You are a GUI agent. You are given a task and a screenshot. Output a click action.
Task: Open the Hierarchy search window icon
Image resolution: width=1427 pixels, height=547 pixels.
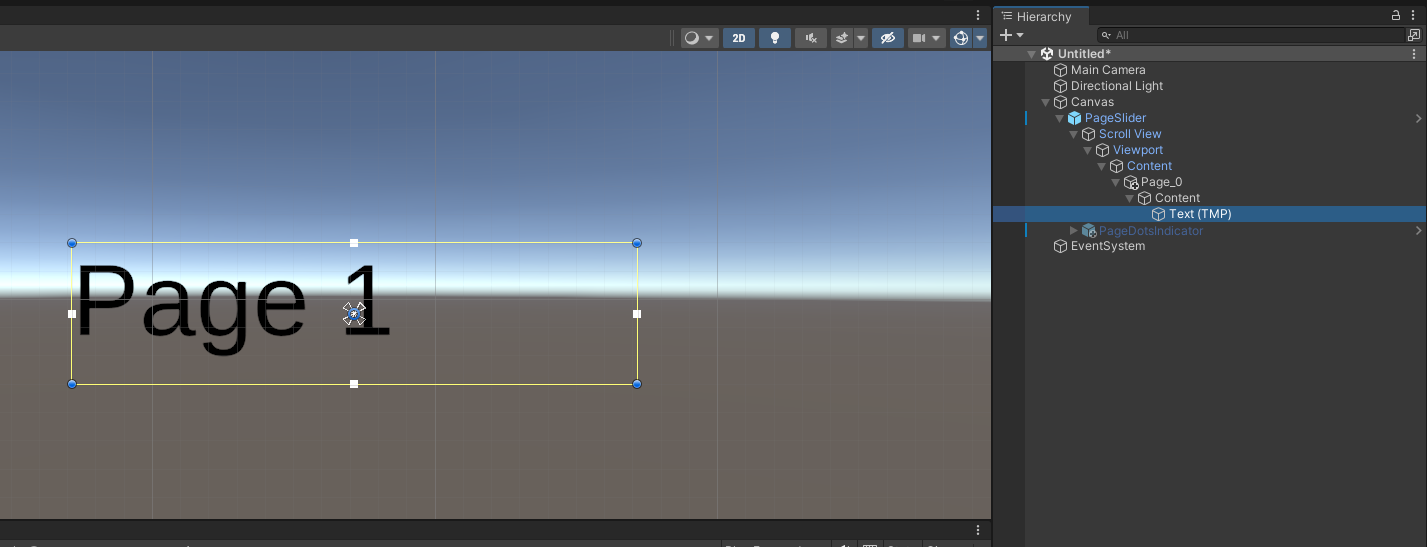click(1414, 35)
